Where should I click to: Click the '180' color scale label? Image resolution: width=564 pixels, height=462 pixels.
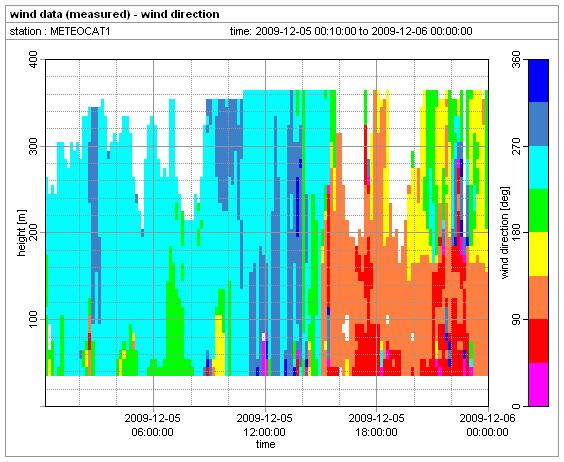(517, 232)
